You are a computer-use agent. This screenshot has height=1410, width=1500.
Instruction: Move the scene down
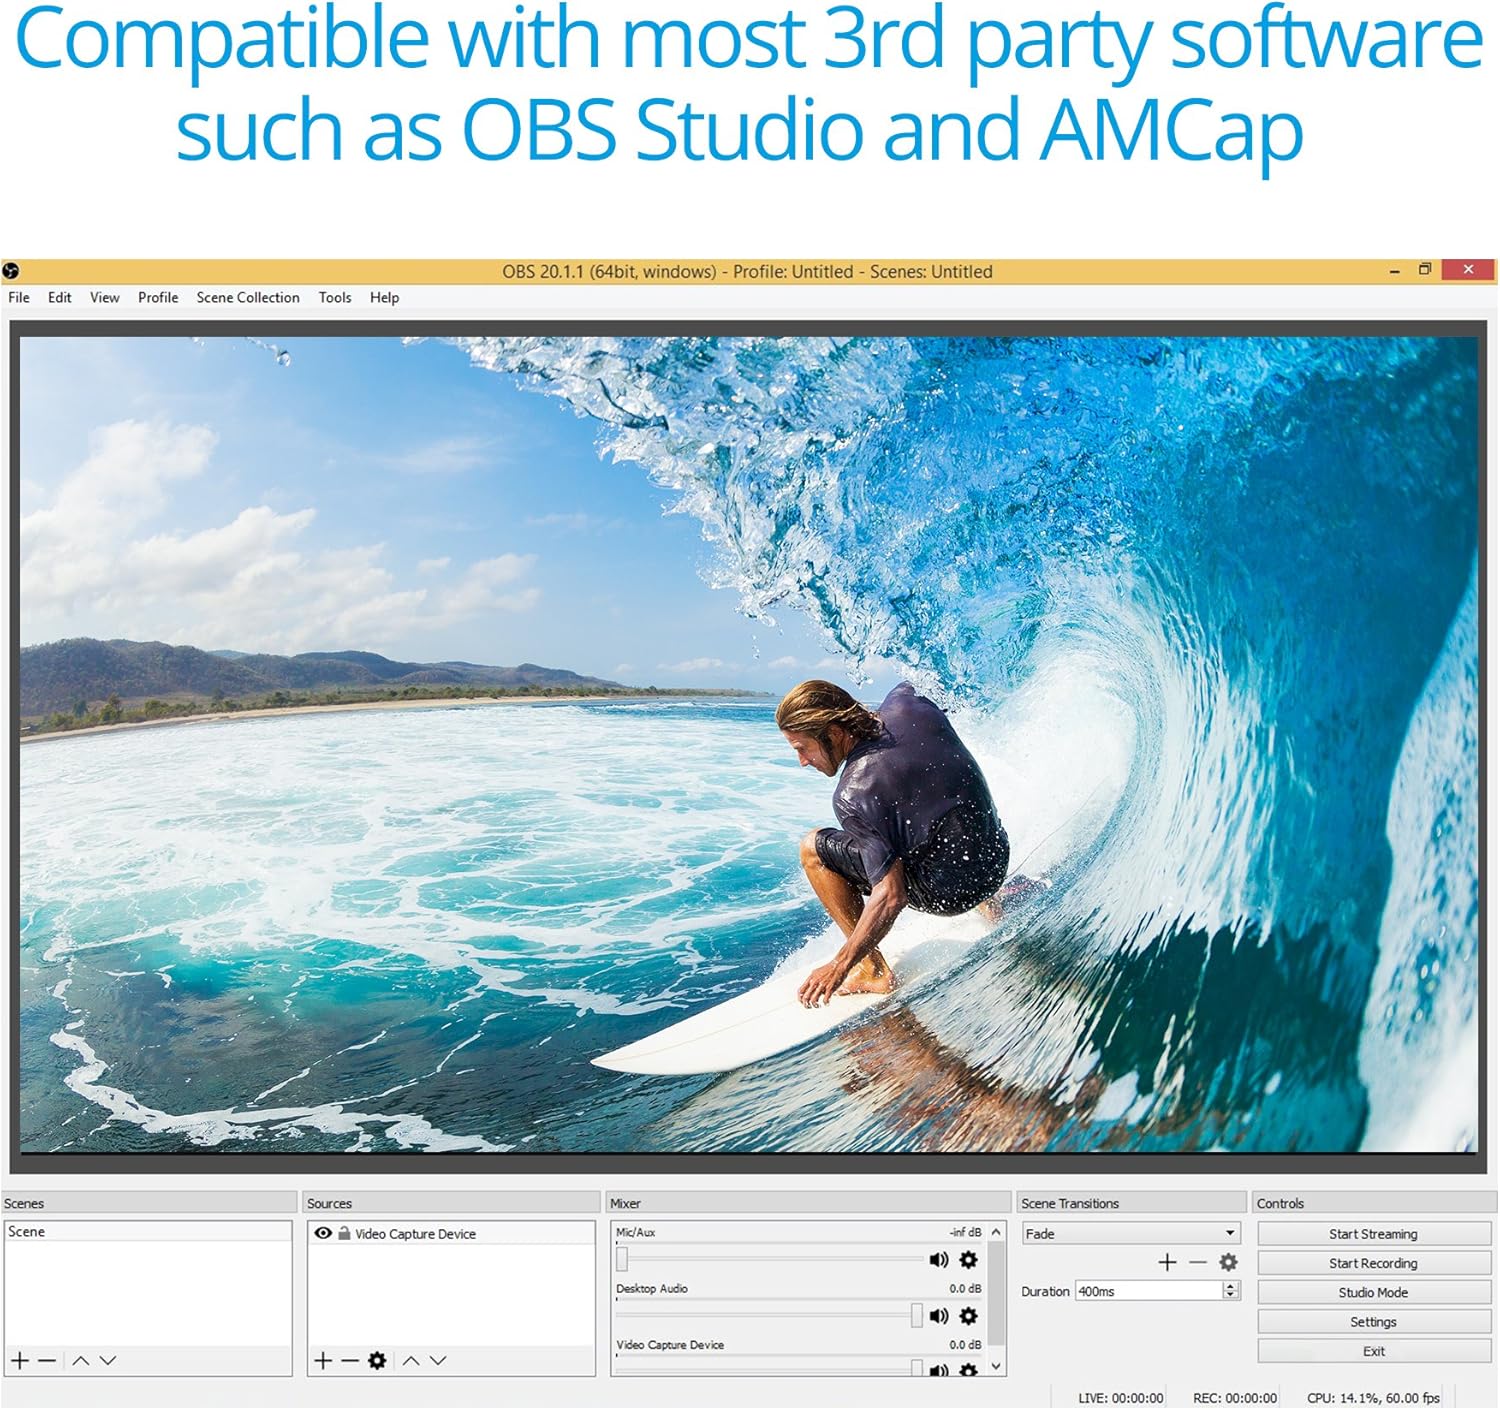(108, 1361)
